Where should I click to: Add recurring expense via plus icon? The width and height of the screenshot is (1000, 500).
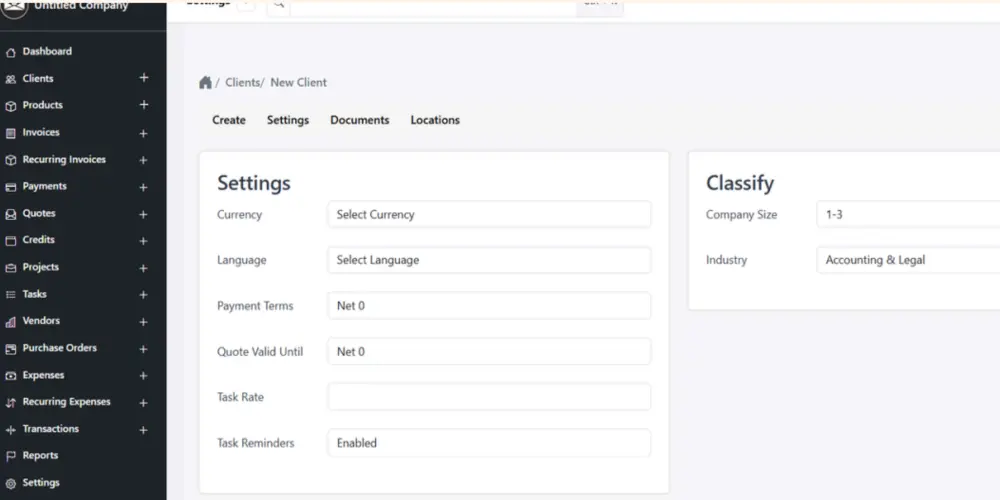143,403
